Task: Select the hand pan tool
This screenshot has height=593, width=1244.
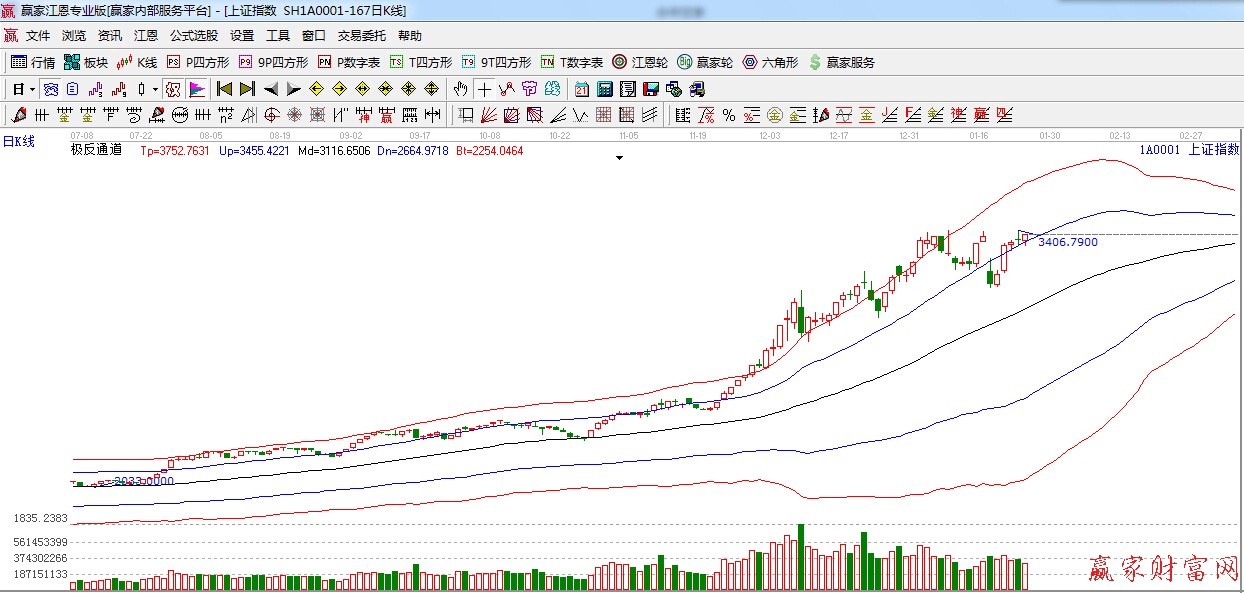Action: pos(460,89)
